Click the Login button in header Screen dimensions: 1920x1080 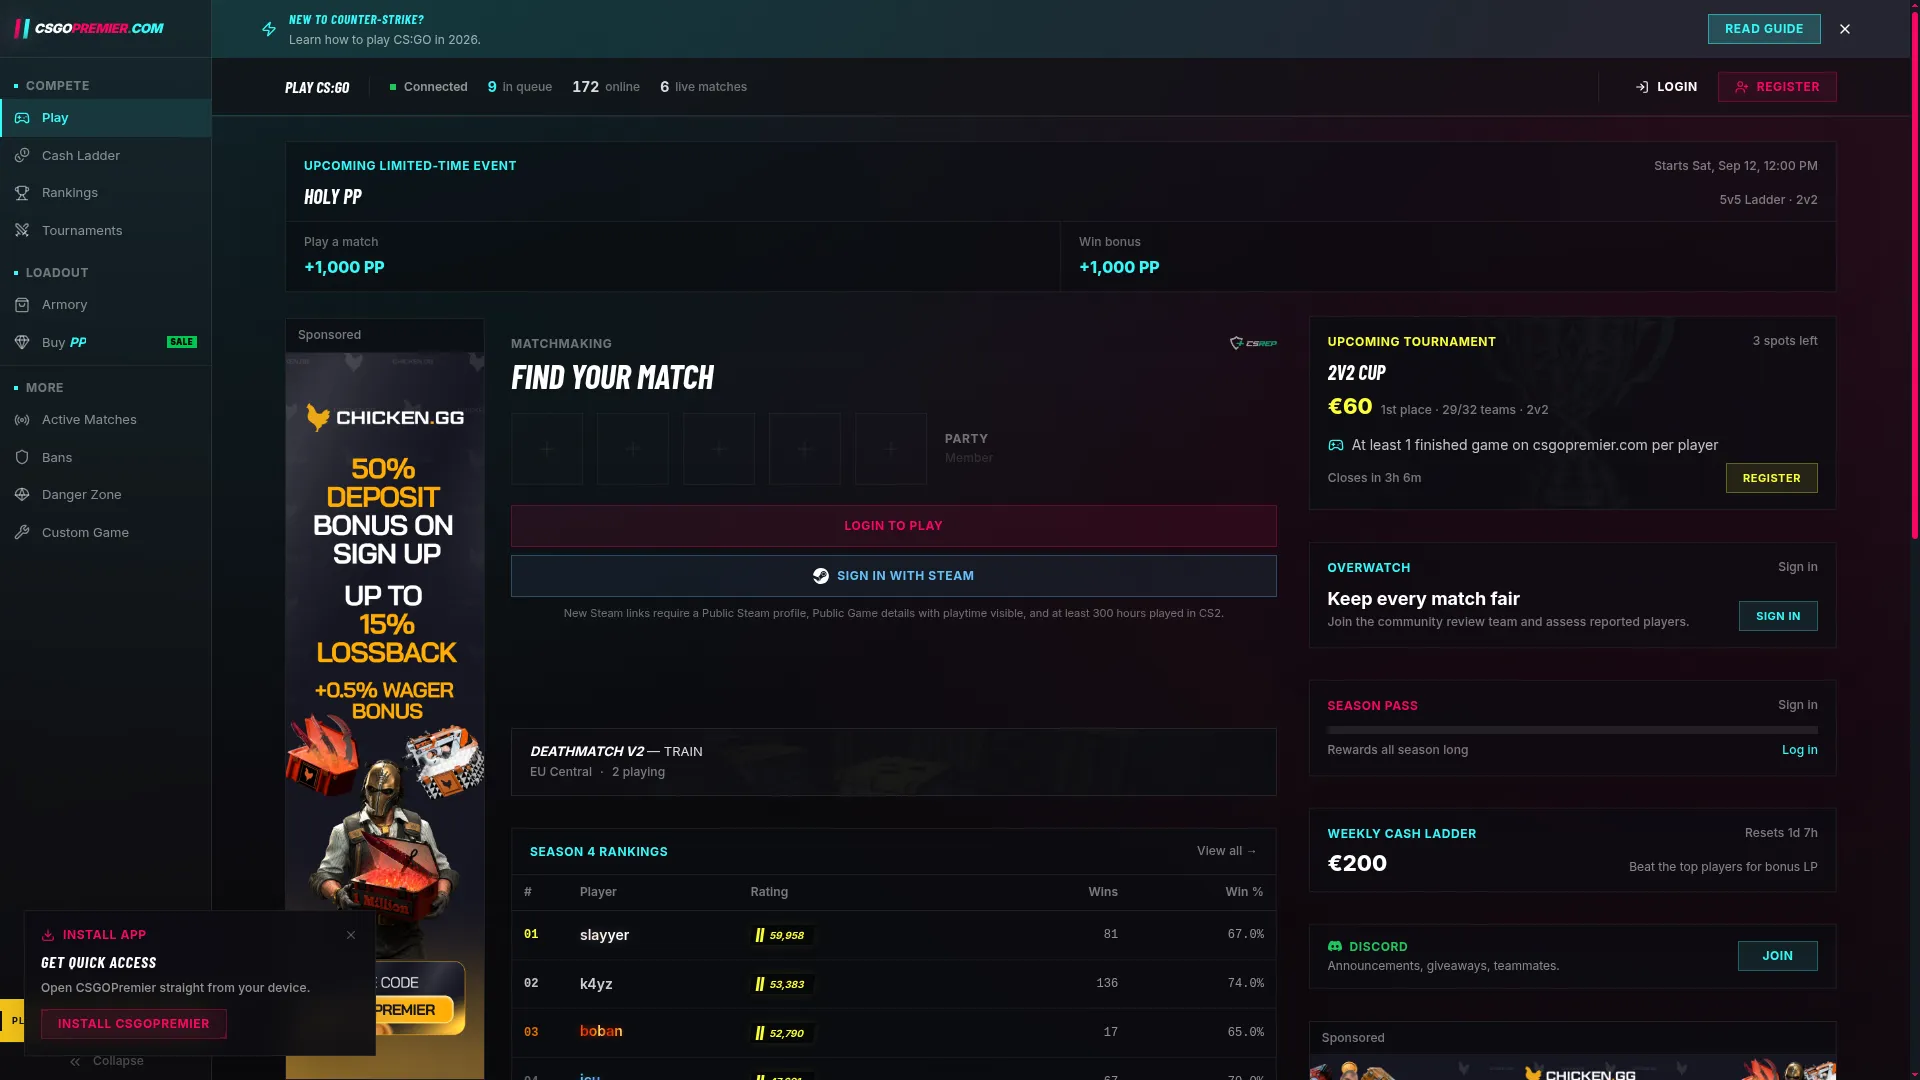coord(1666,87)
